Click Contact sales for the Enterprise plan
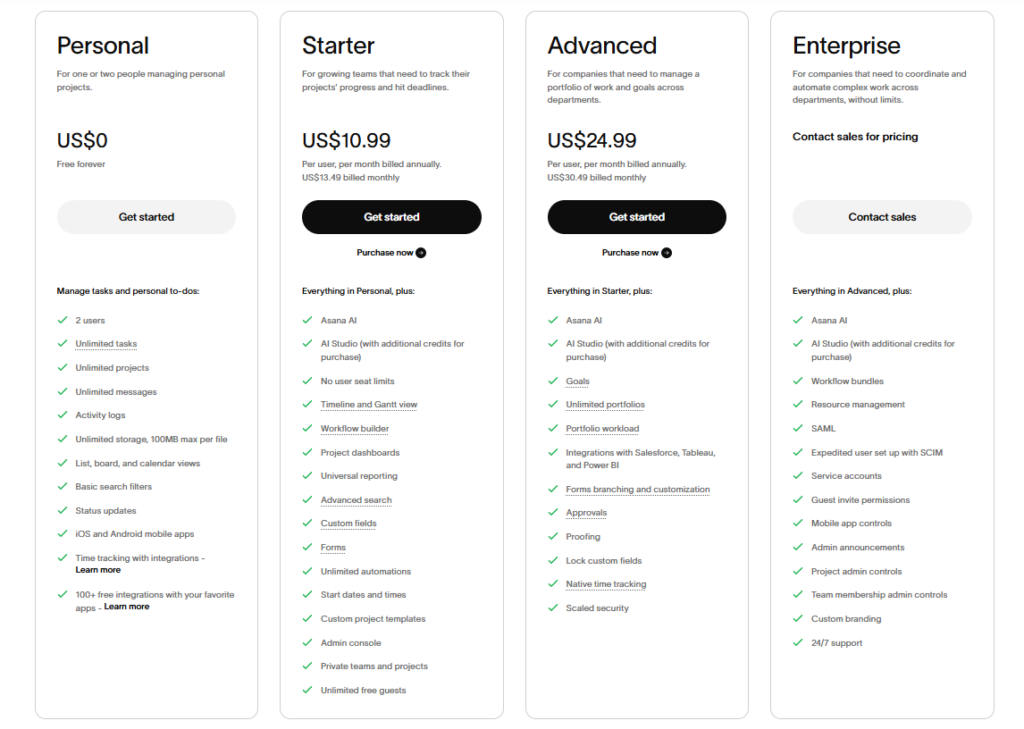Screen dimensions: 1024x729 tap(881, 217)
